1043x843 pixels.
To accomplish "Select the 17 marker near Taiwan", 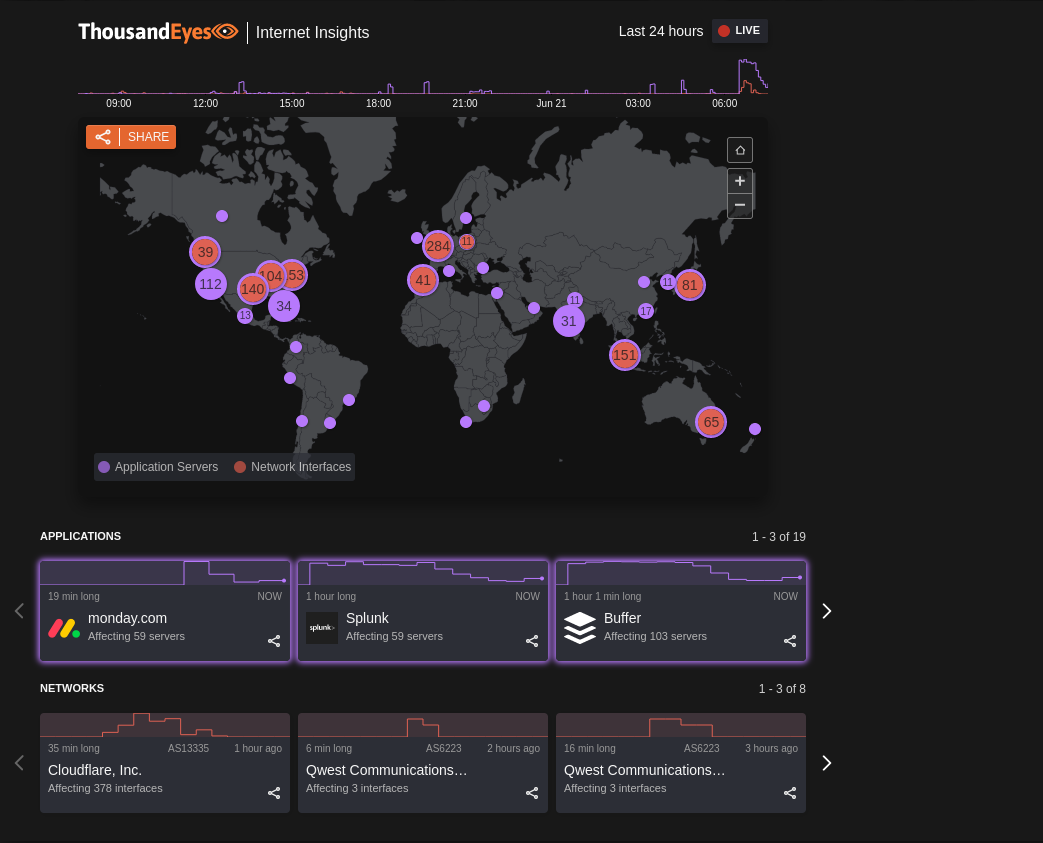I will pos(646,311).
